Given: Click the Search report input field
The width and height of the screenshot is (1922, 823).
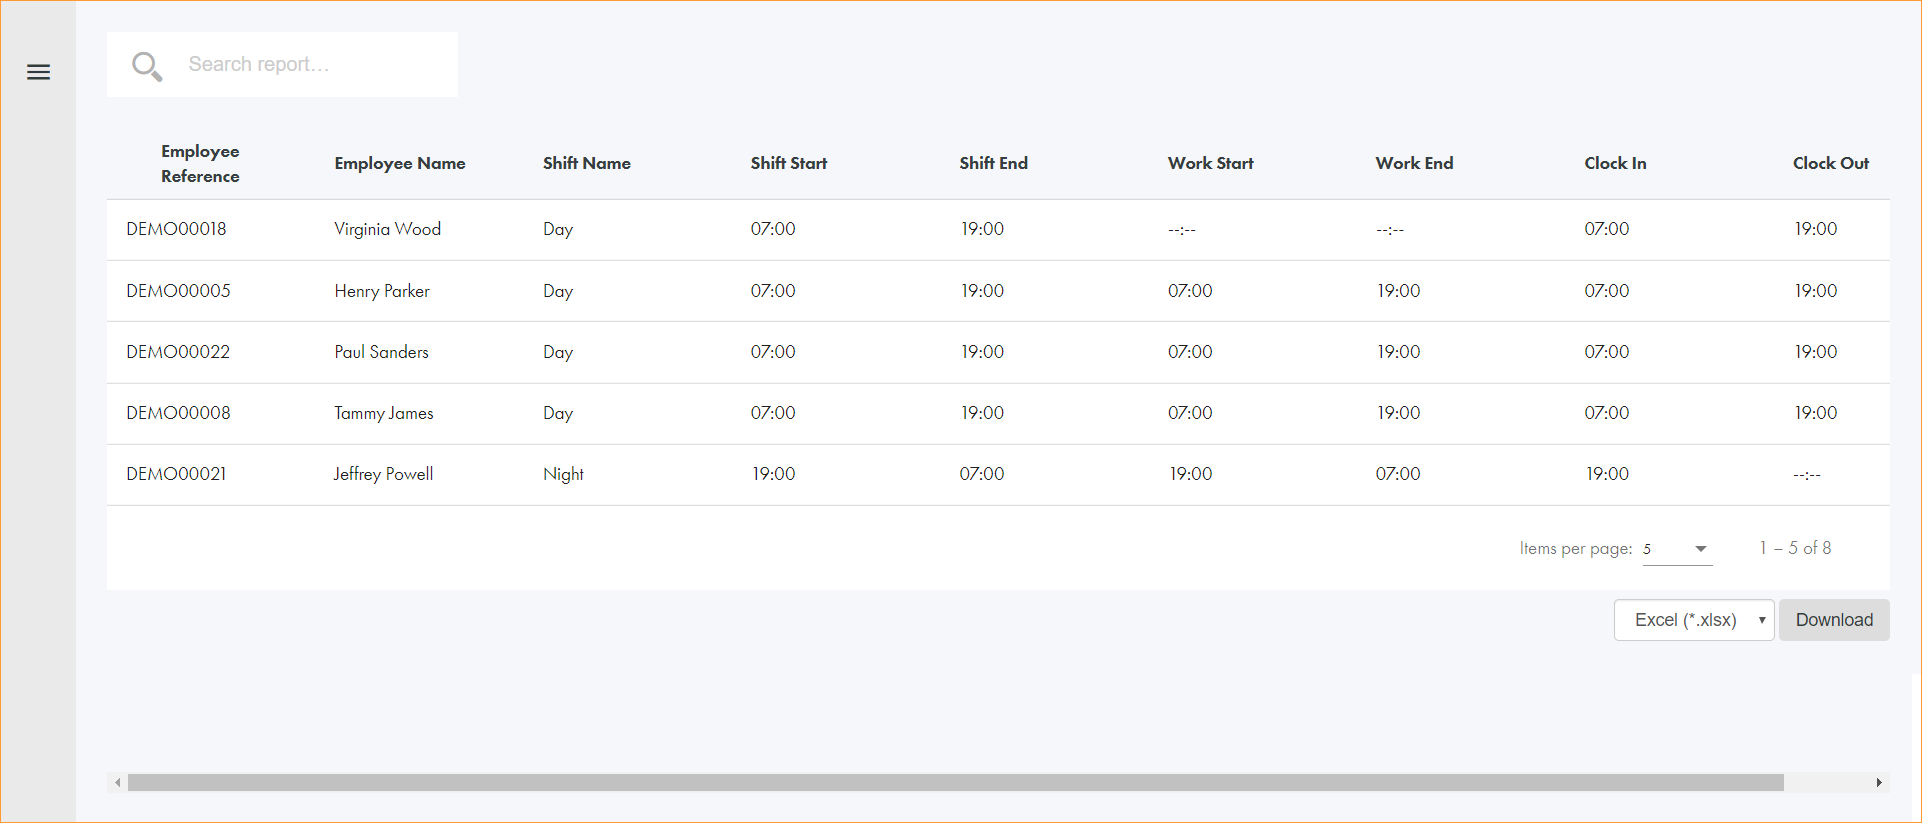Looking at the screenshot, I should click(310, 65).
